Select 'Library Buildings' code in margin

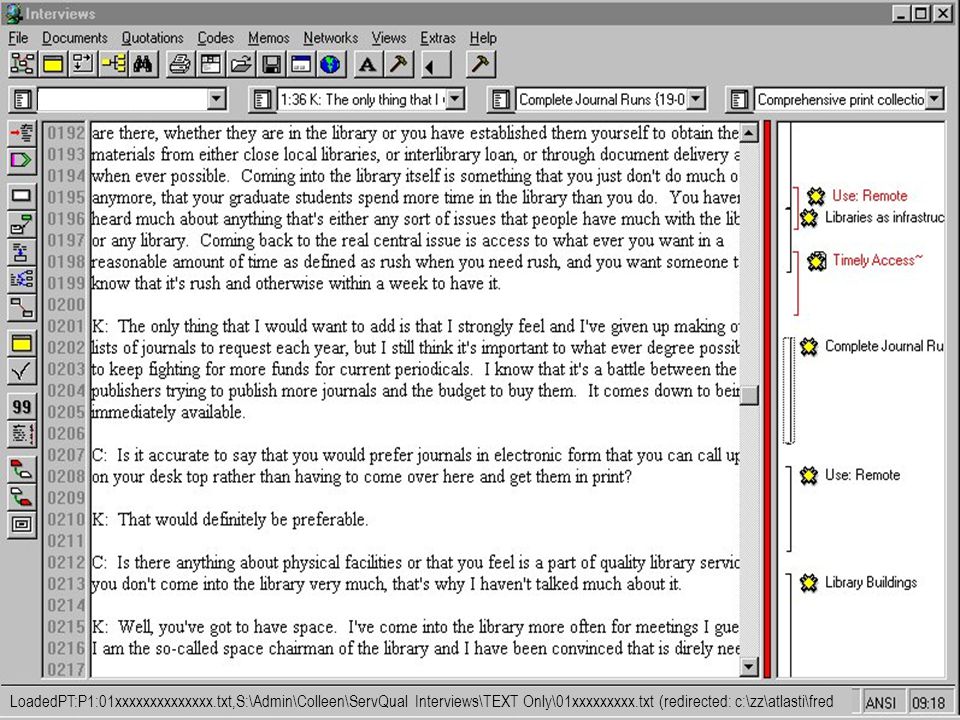(x=871, y=582)
